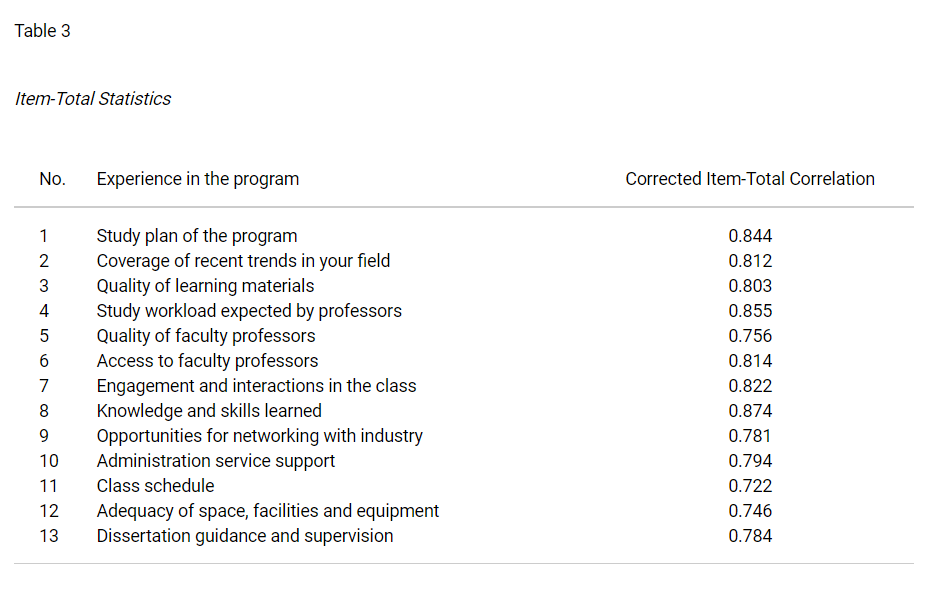Select the Item-Total Statistics title

pos(93,99)
